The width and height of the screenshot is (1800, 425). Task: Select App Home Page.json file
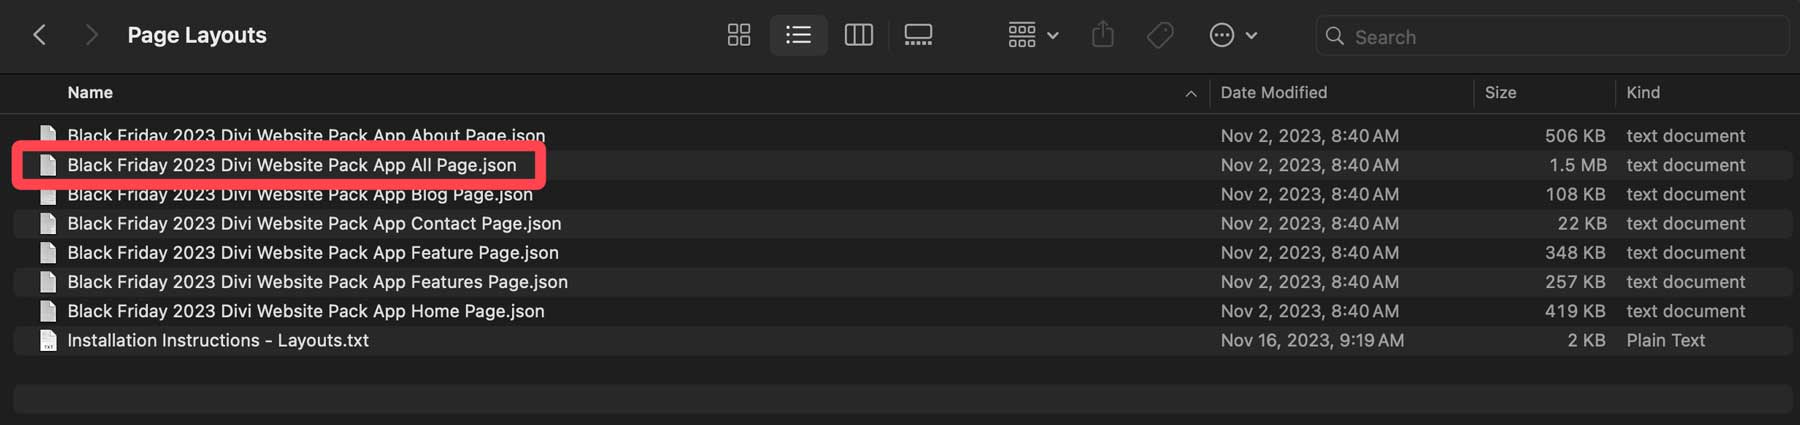coord(306,311)
